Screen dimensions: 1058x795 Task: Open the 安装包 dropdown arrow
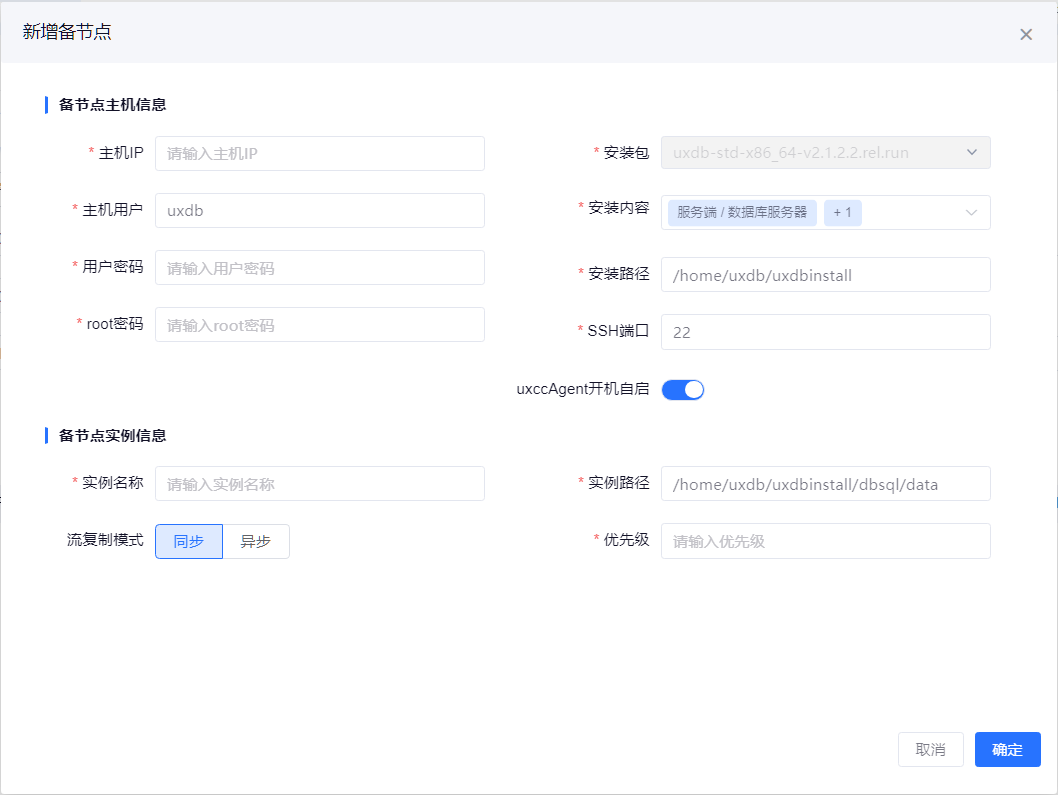coord(971,153)
